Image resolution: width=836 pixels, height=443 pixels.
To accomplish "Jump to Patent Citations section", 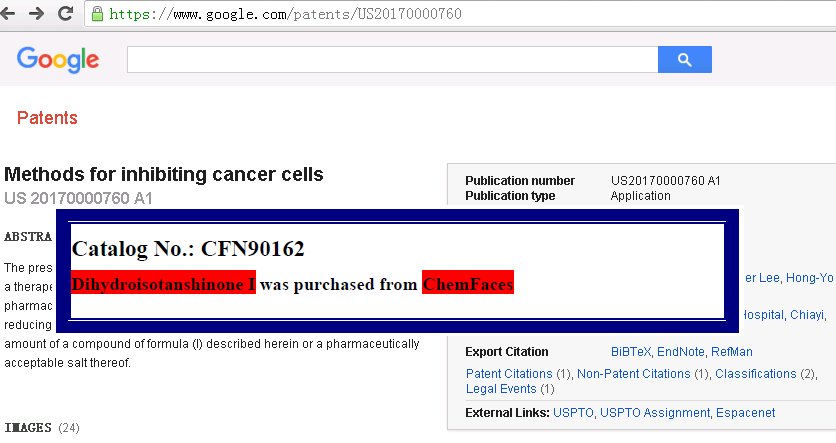I will pos(509,374).
